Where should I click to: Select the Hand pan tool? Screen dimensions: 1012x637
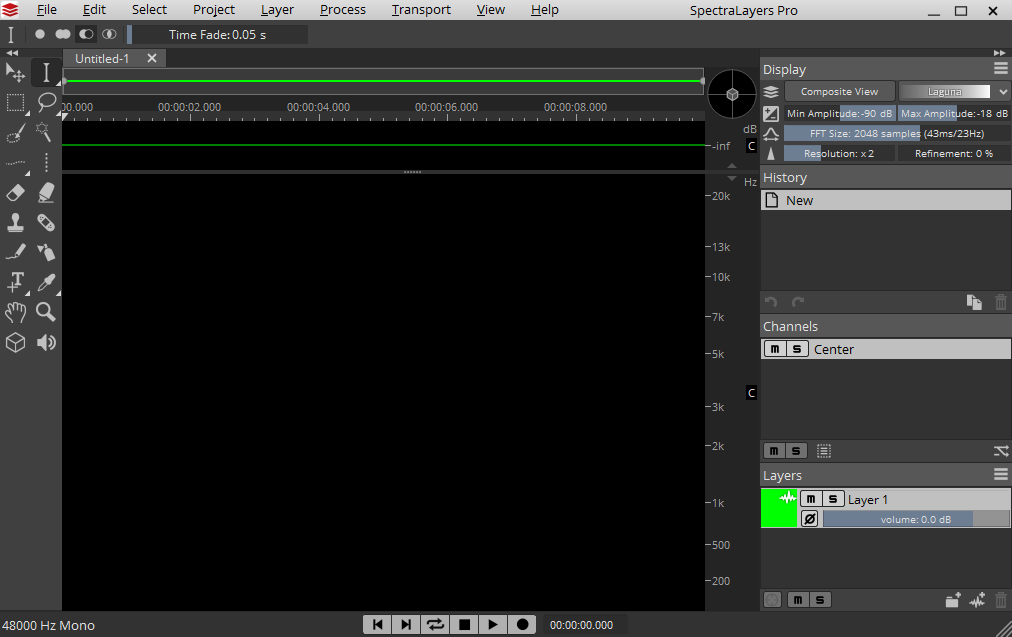[16, 312]
